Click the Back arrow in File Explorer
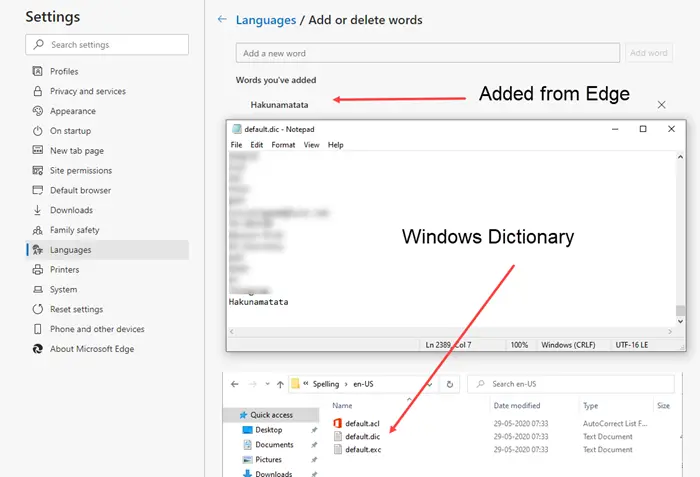The image size is (700, 477). click(x=235, y=384)
